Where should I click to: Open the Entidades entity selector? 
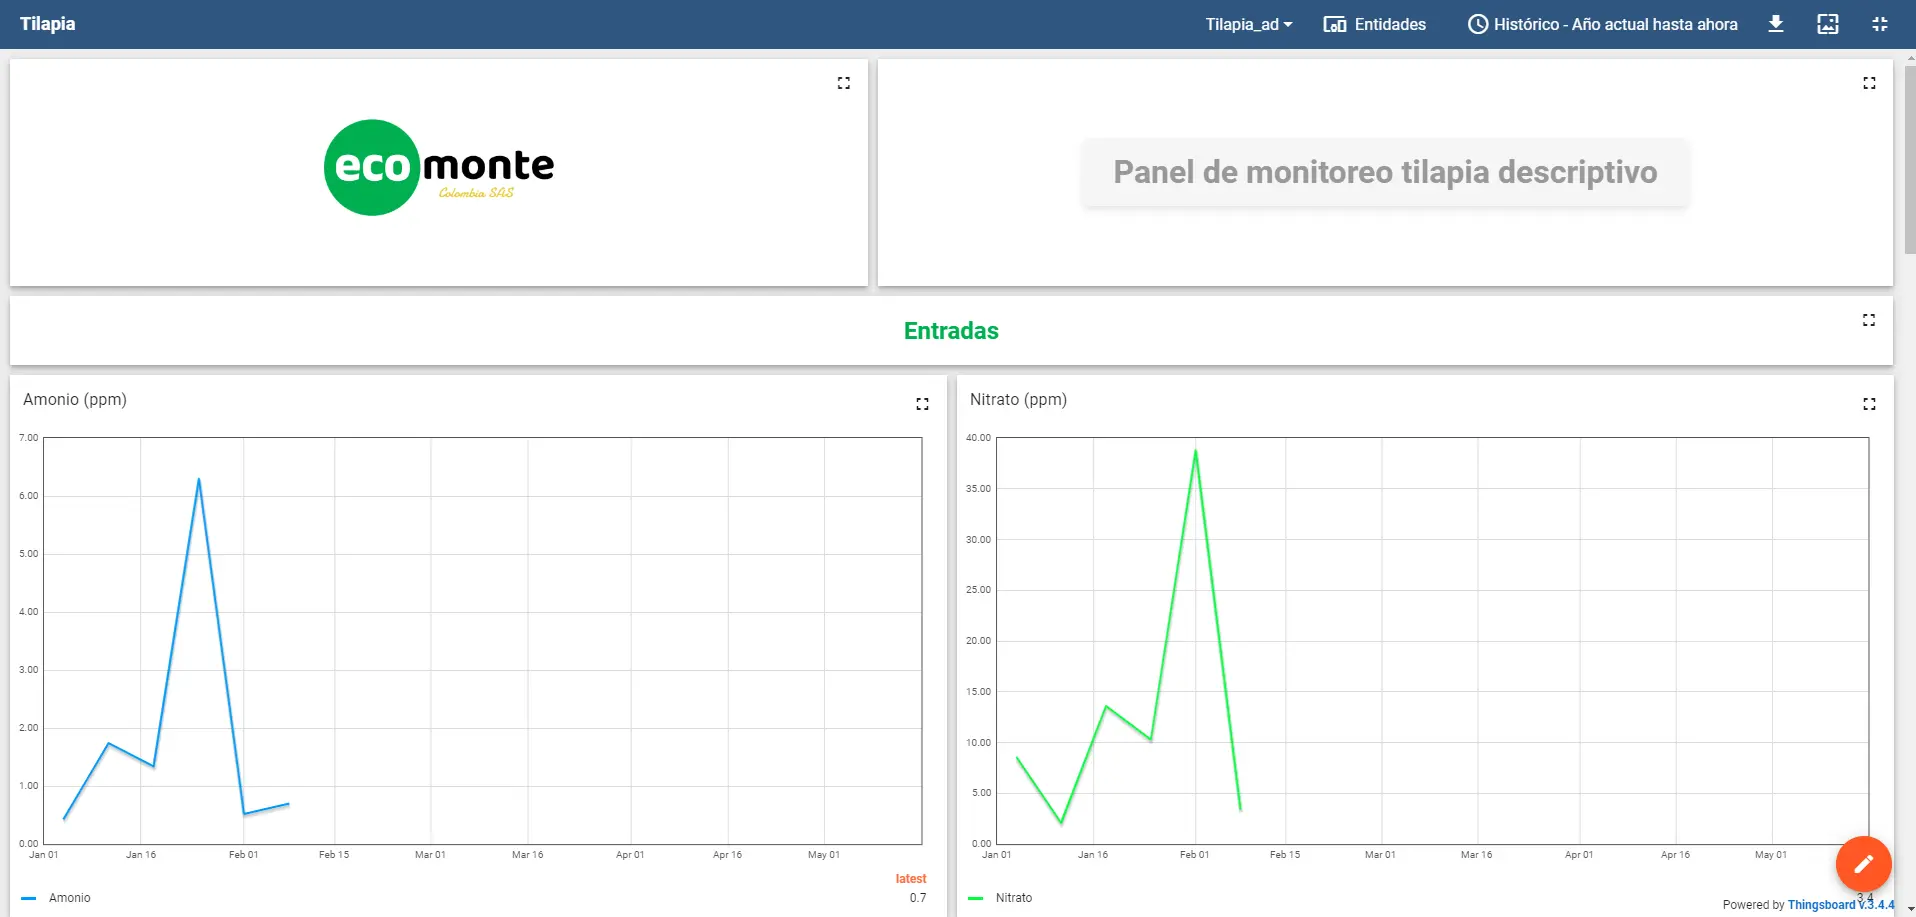tap(1374, 24)
